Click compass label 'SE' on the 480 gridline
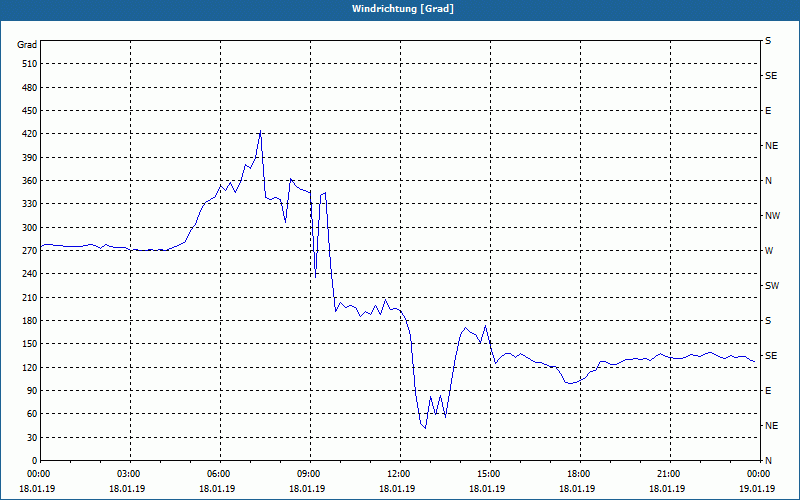Viewport: 800px width, 500px height. [x=771, y=76]
